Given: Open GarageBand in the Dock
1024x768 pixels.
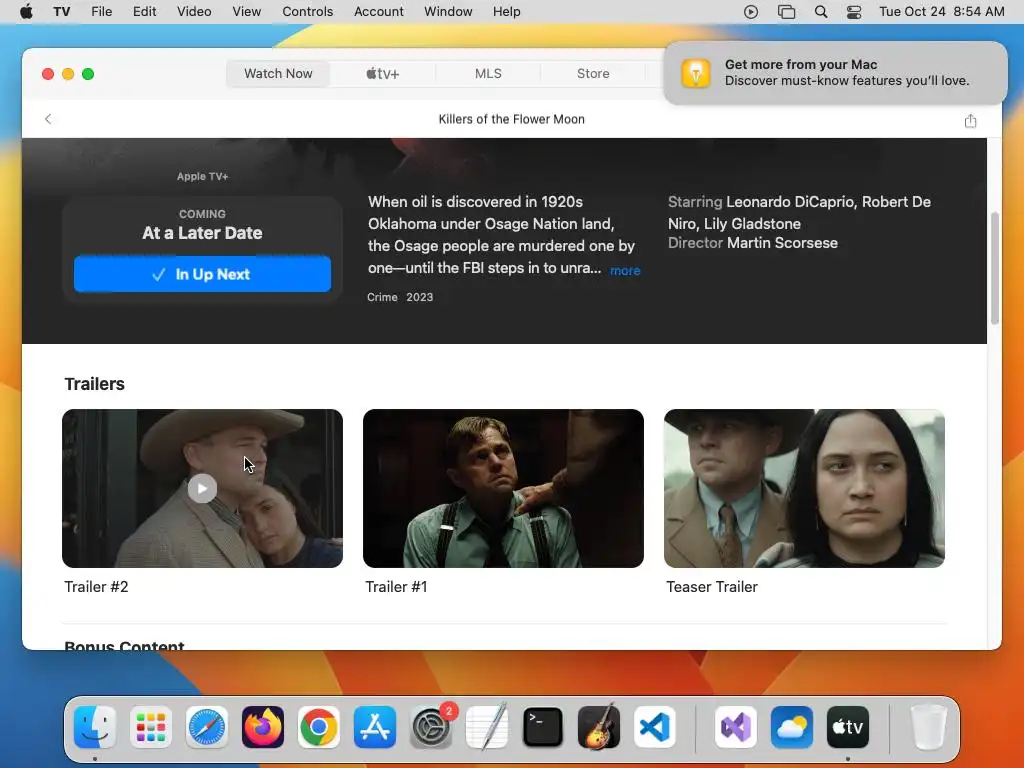Looking at the screenshot, I should 599,727.
